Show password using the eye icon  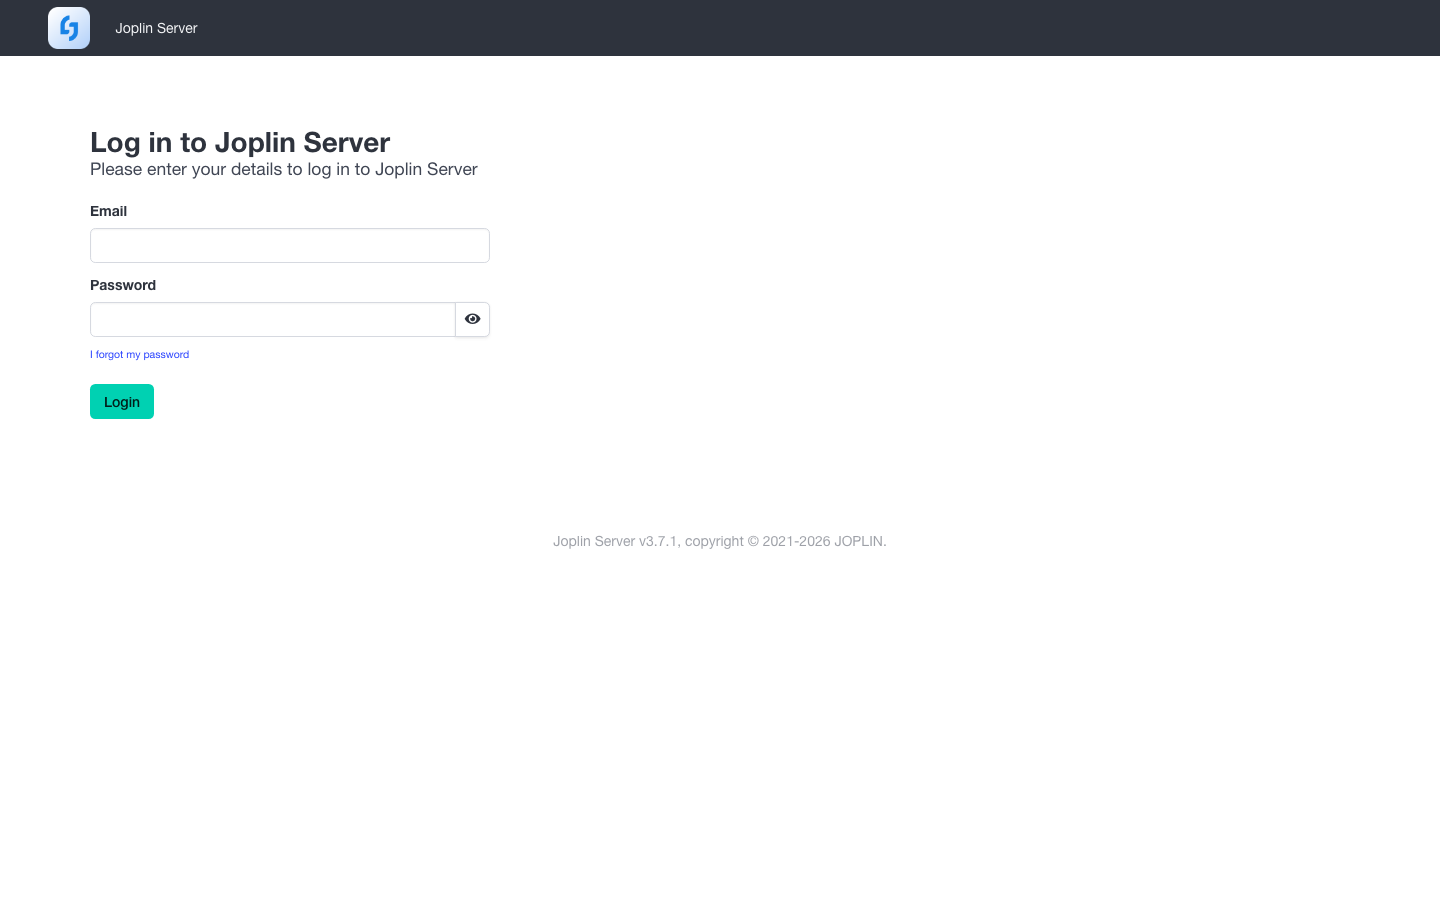point(473,320)
